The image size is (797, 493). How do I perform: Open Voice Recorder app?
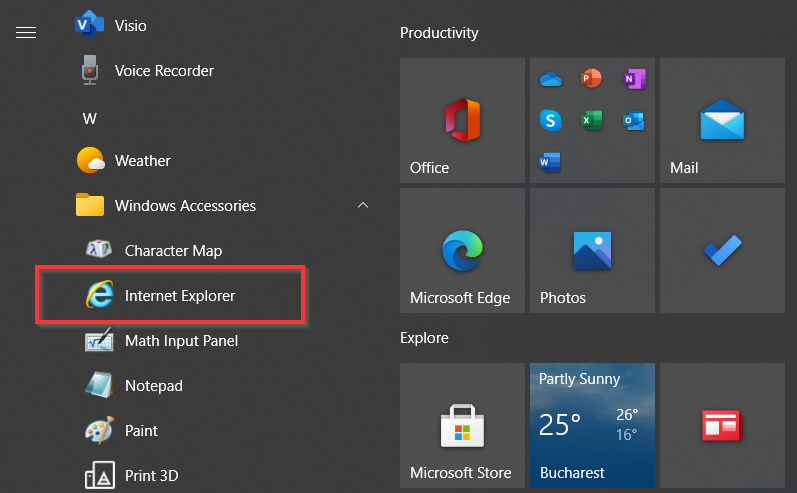163,71
